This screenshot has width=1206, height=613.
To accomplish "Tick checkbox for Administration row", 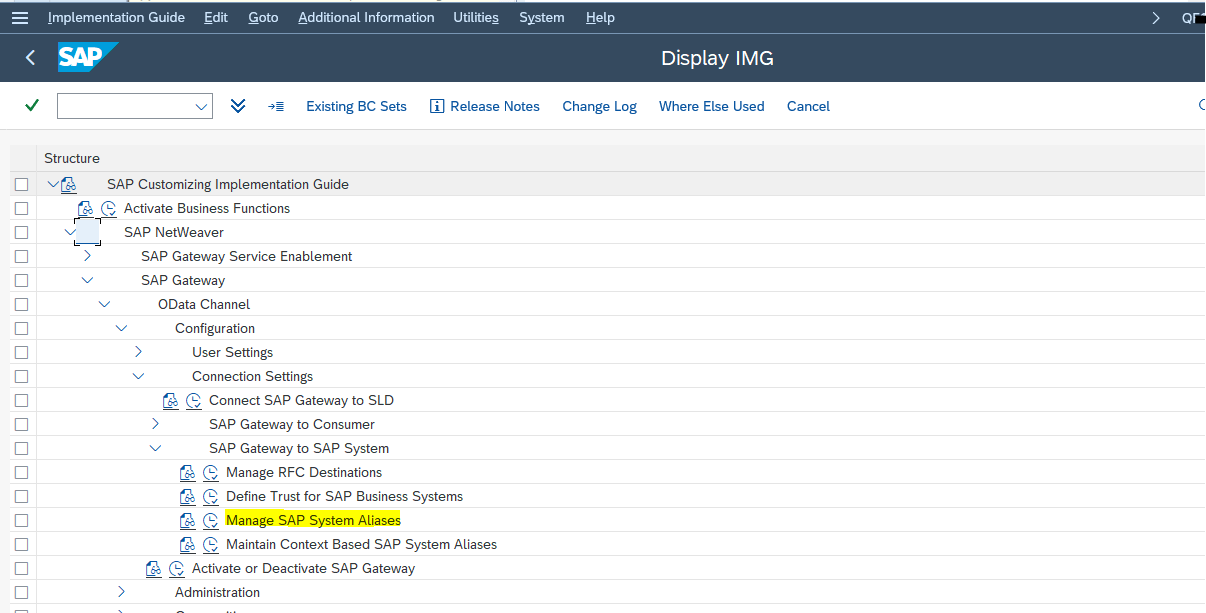I will 21,592.
